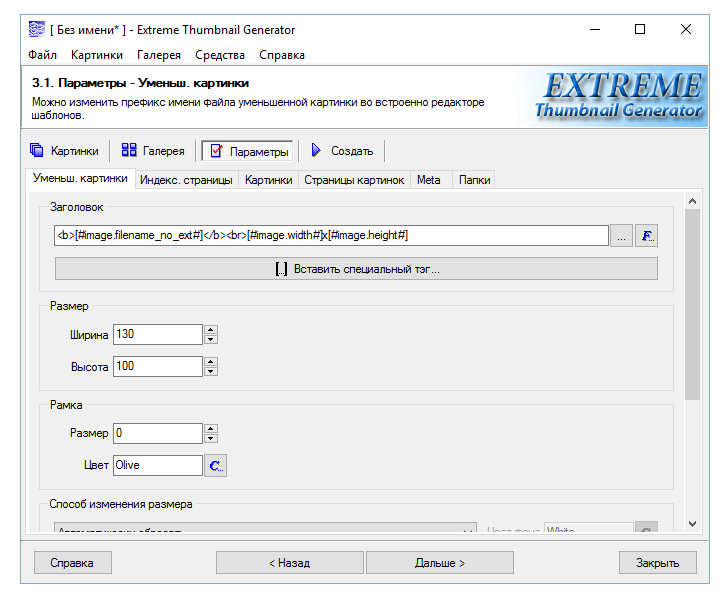Proceed with the Дальше > button
Image resolution: width=722 pixels, height=599 pixels.
pos(440,563)
